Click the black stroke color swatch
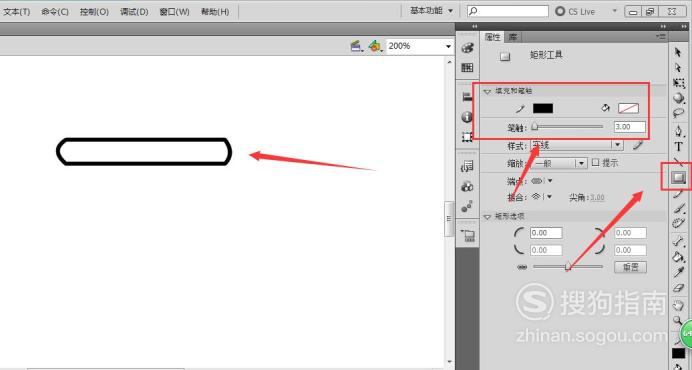692x370 pixels. pyautogui.click(x=542, y=108)
